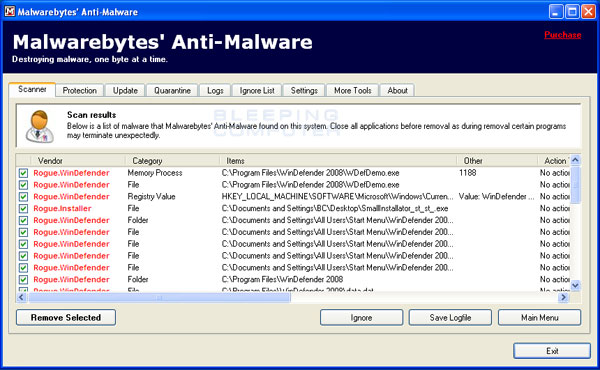Screen dimensions: 600x370
Task: Click the Ignore button
Action: [361, 318]
